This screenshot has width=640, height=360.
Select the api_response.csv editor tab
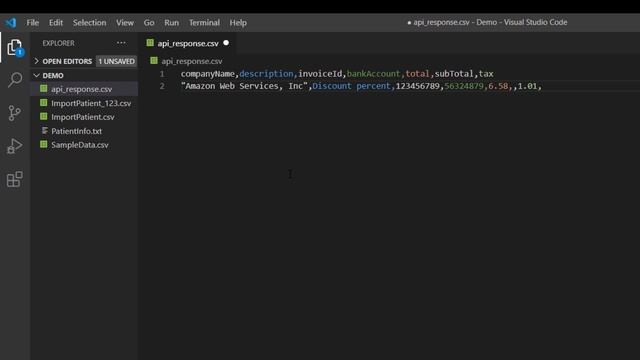[188, 43]
